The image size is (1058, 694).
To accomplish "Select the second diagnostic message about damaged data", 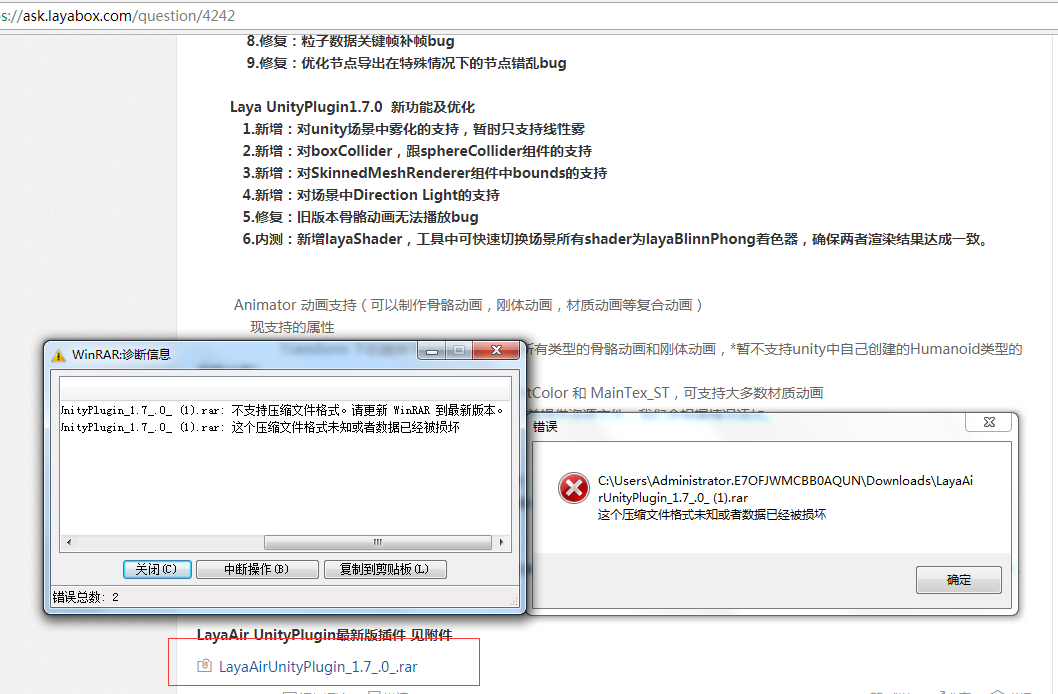I will (260, 427).
